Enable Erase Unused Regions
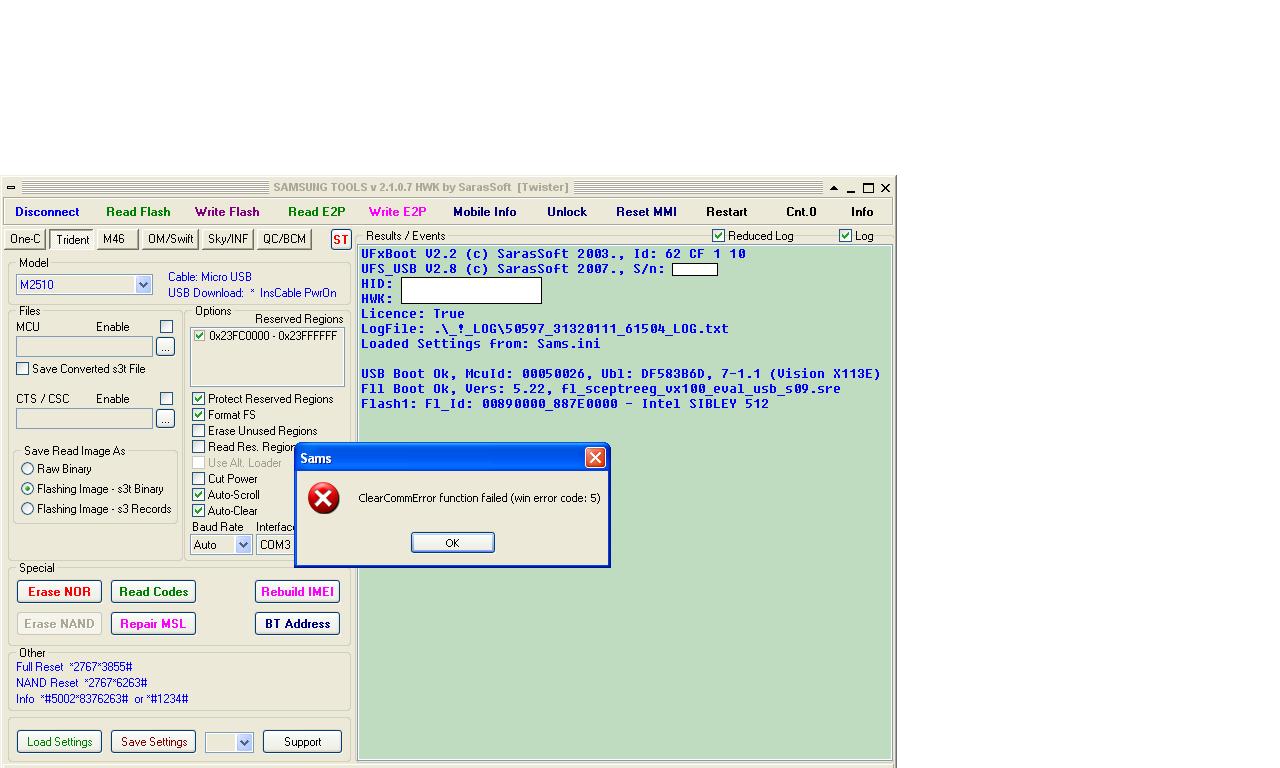 (198, 431)
